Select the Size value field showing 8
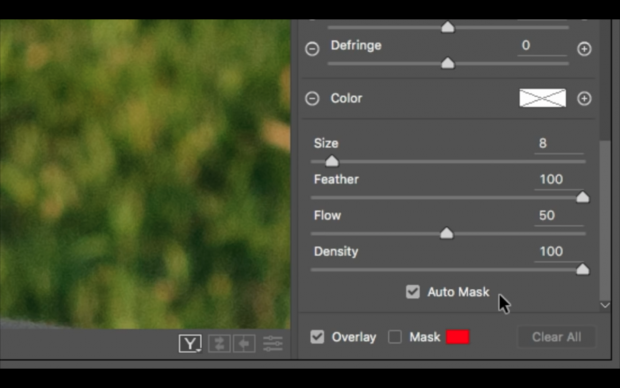The image size is (620, 388). pos(558,144)
